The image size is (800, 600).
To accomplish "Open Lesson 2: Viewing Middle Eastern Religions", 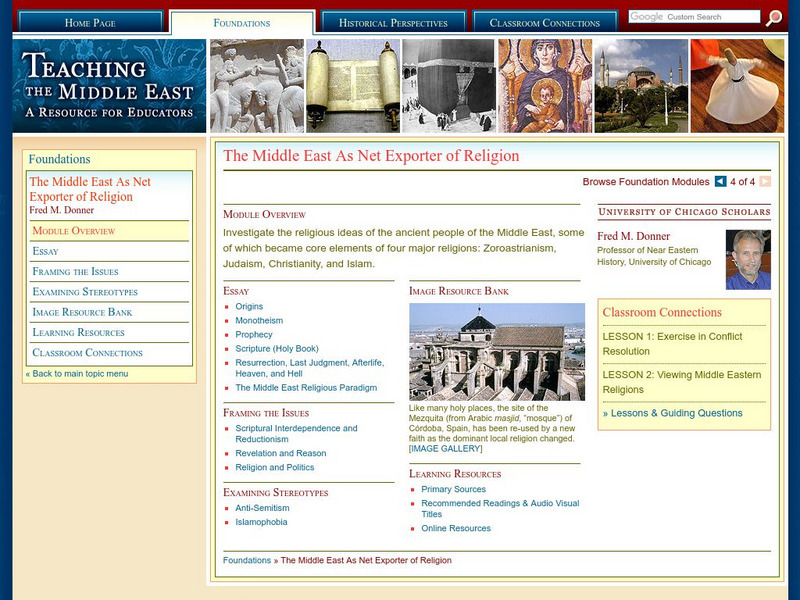I will point(682,382).
